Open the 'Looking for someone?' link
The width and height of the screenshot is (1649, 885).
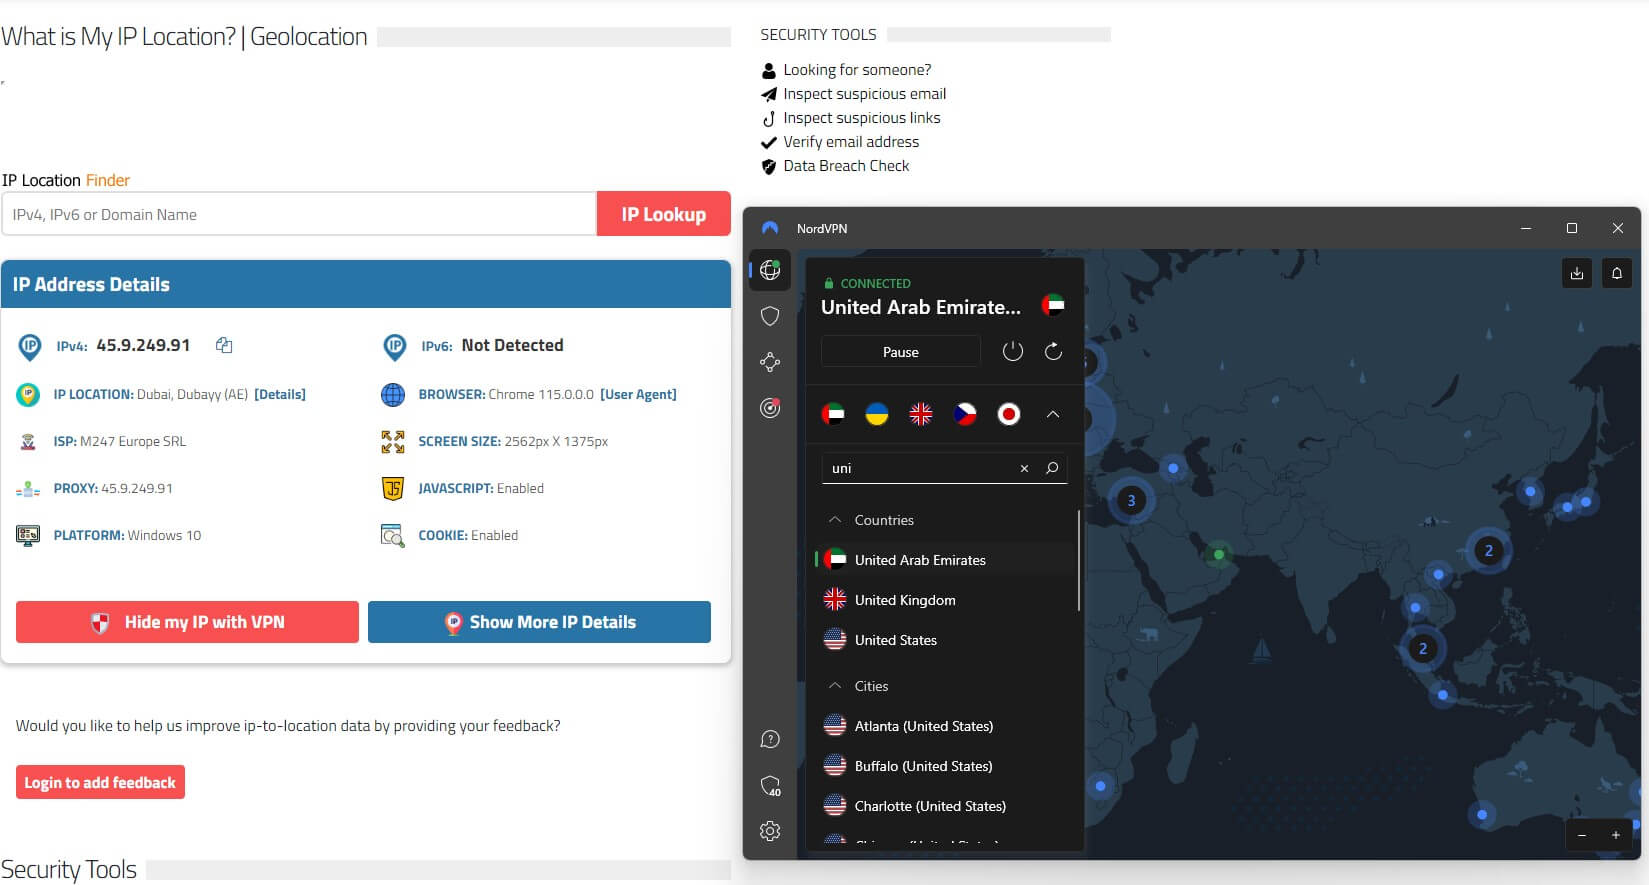(857, 70)
